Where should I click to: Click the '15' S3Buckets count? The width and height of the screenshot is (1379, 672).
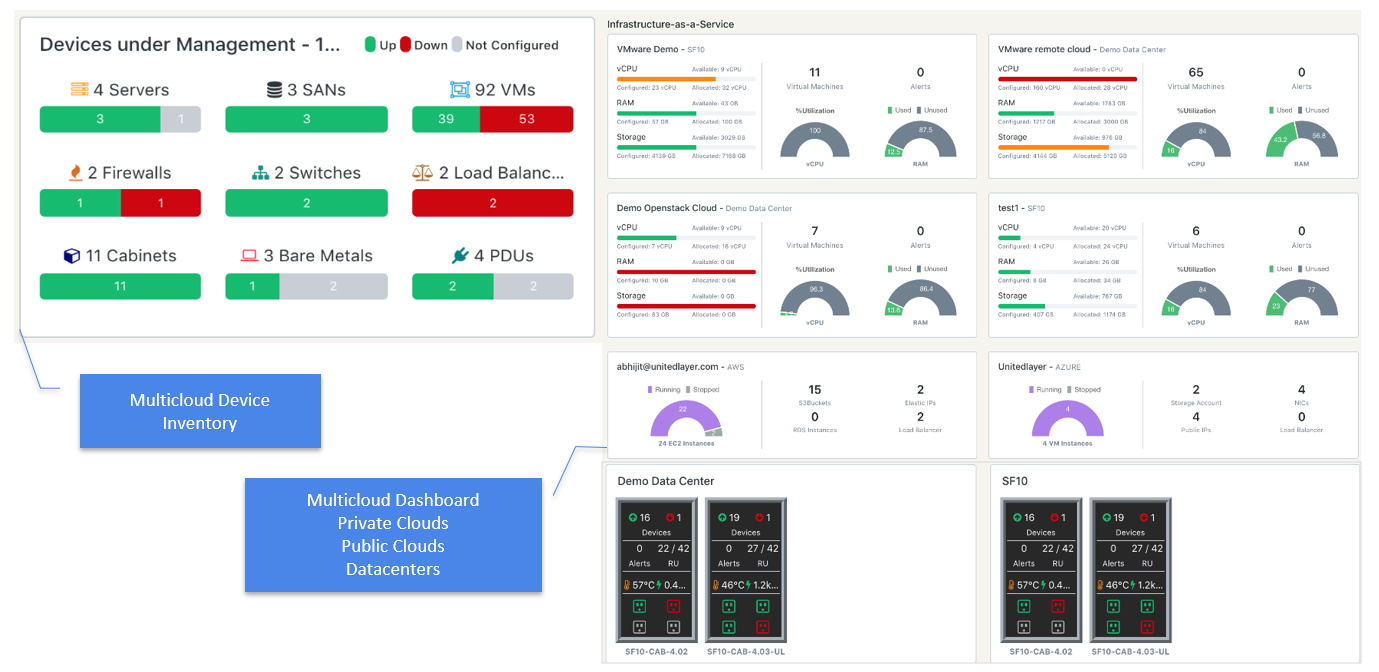[x=815, y=390]
